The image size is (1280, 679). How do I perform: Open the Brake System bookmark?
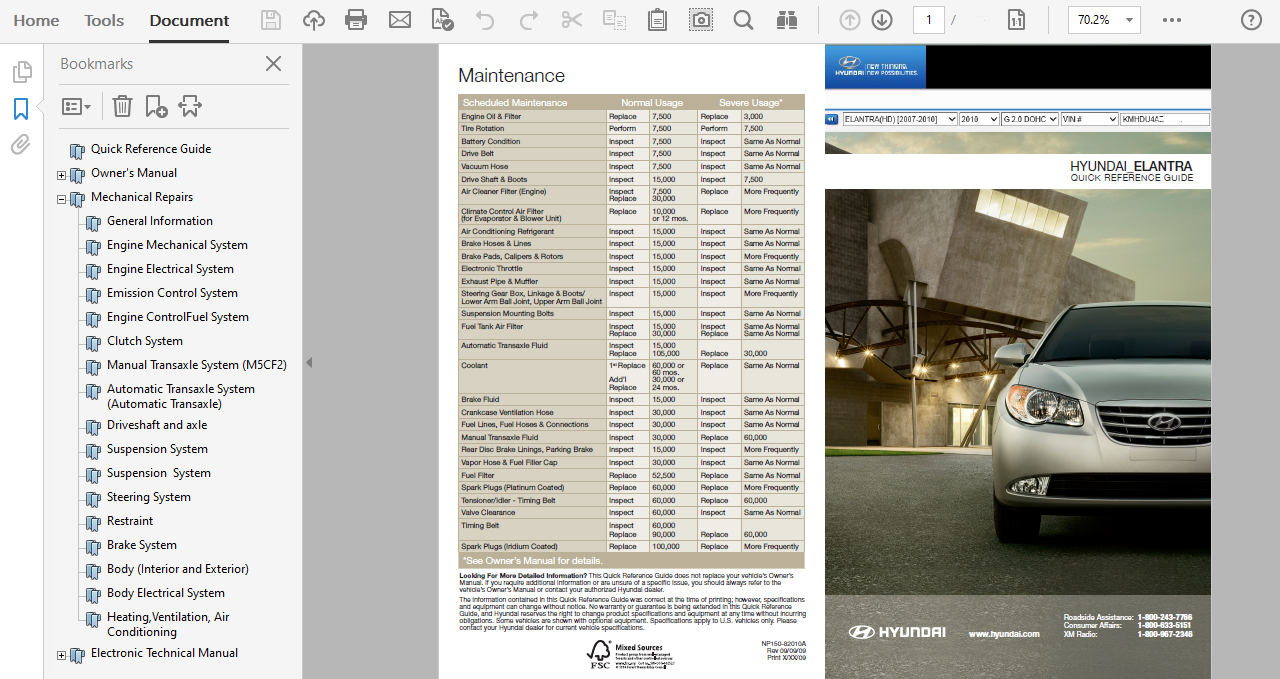142,545
